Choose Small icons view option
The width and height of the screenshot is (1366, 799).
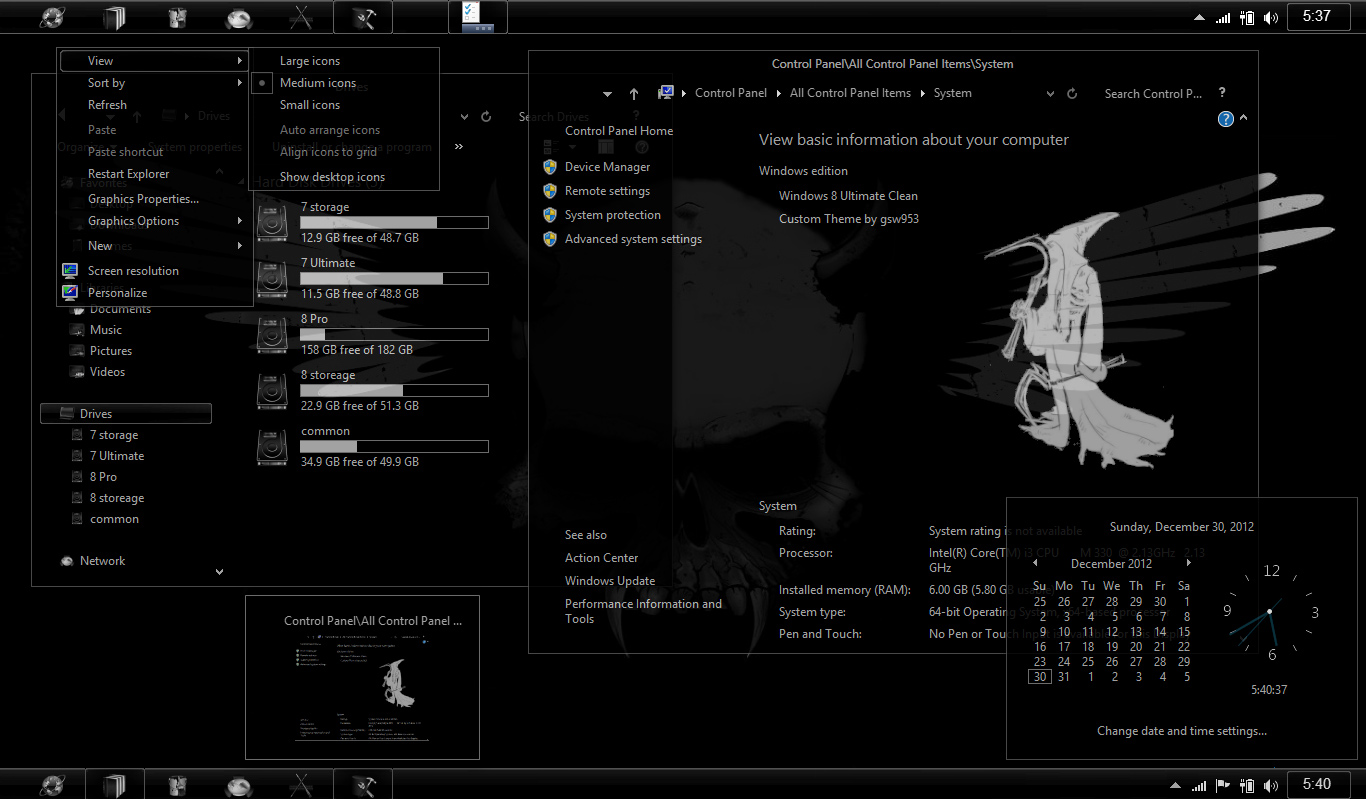pos(310,105)
